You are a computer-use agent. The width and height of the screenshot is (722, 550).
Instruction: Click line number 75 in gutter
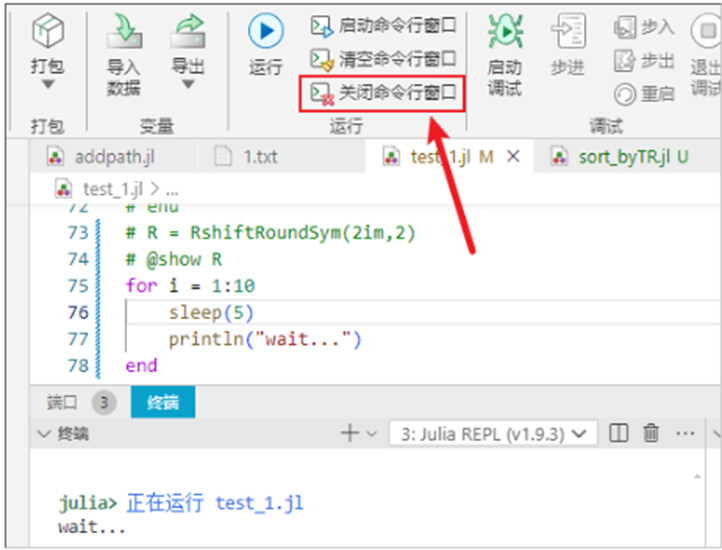tap(78, 286)
